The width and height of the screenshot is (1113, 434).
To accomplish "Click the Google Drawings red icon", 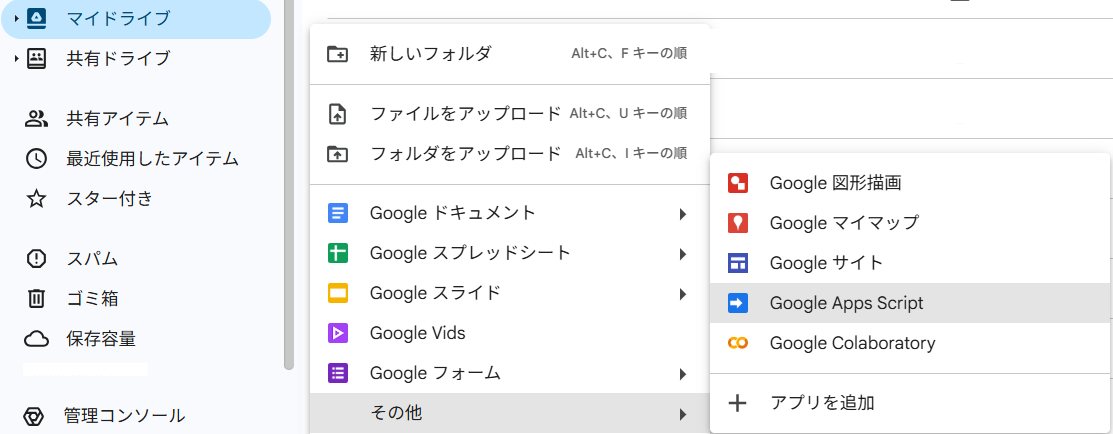I will pyautogui.click(x=738, y=183).
